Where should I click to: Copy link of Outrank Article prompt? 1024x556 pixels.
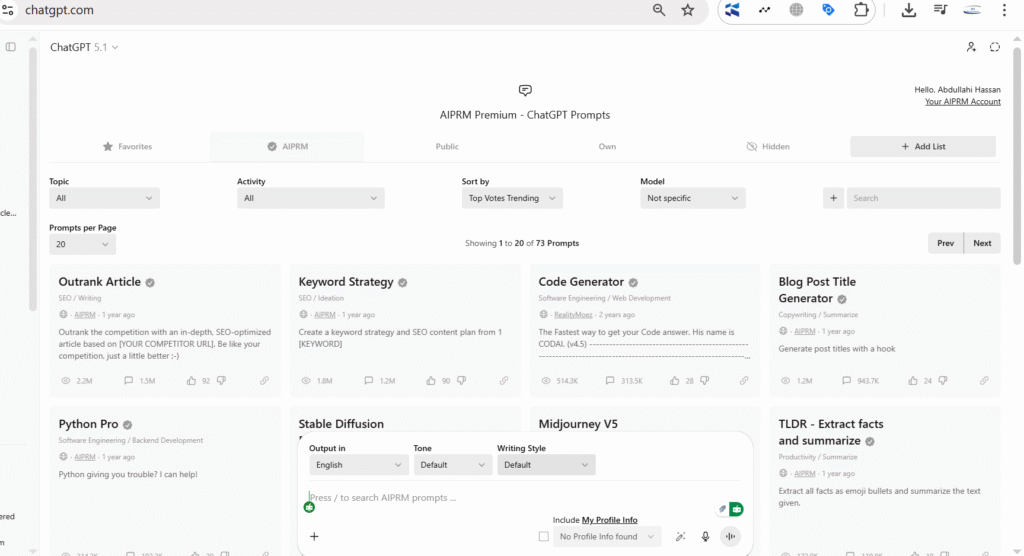tap(264, 380)
